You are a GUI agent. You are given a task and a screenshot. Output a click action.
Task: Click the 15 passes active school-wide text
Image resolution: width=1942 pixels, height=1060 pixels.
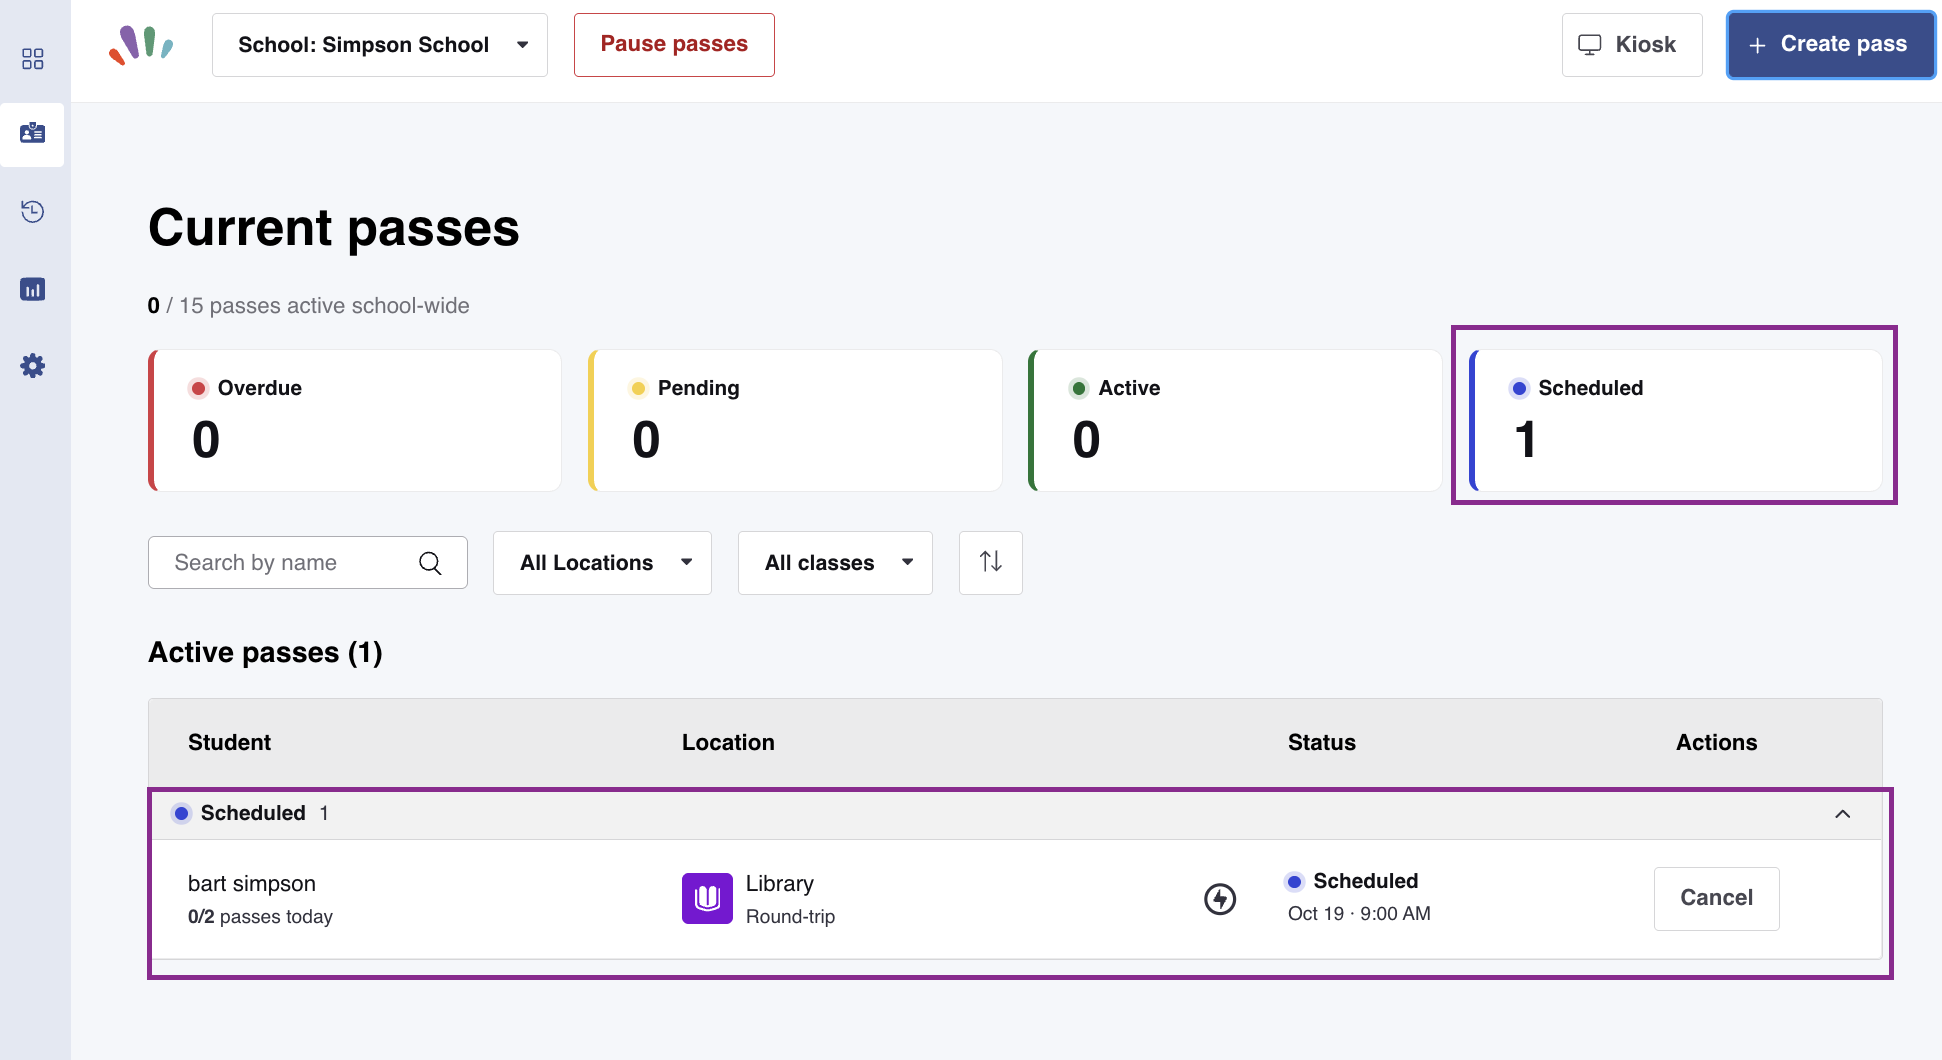click(324, 306)
